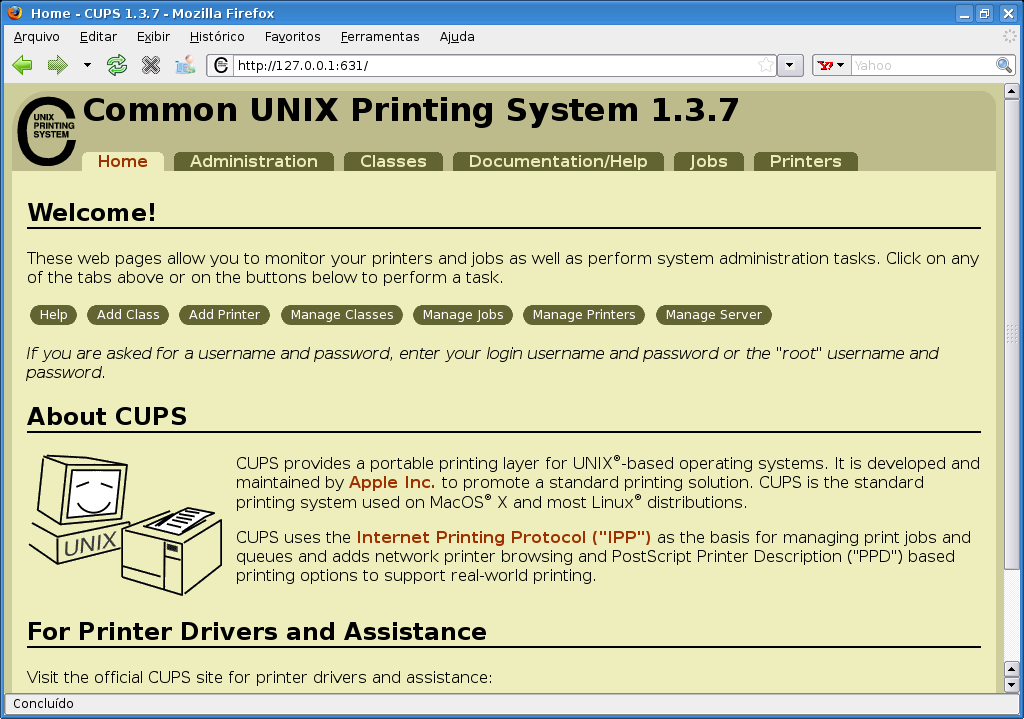This screenshot has width=1024, height=719.
Task: Open the Favoritos menu
Action: pyautogui.click(x=292, y=37)
